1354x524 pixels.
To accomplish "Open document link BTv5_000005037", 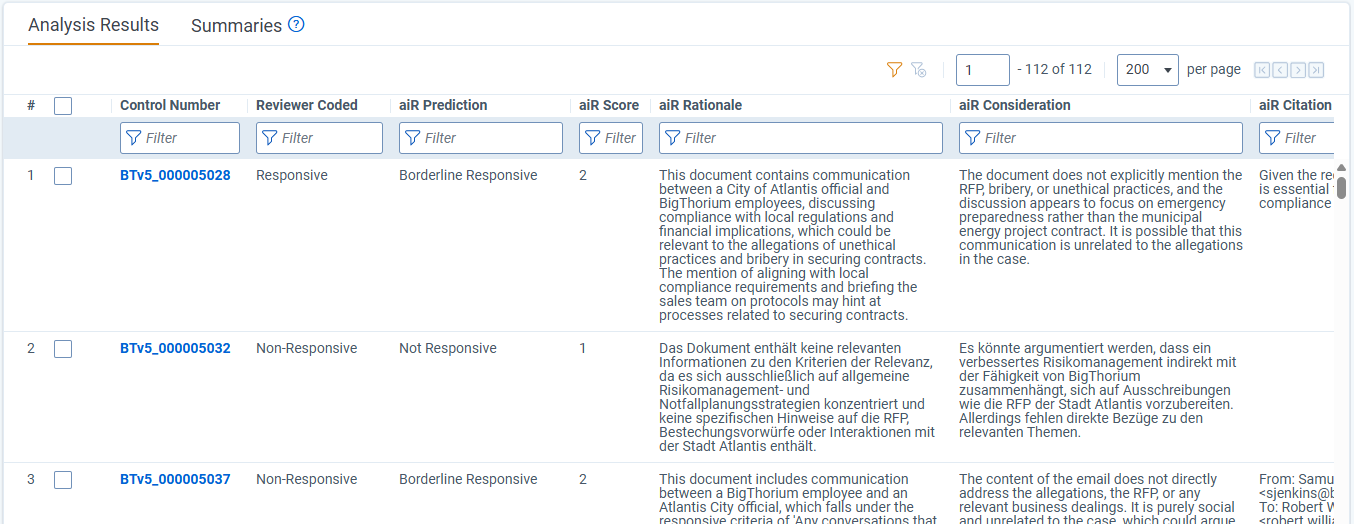I will click(175, 479).
